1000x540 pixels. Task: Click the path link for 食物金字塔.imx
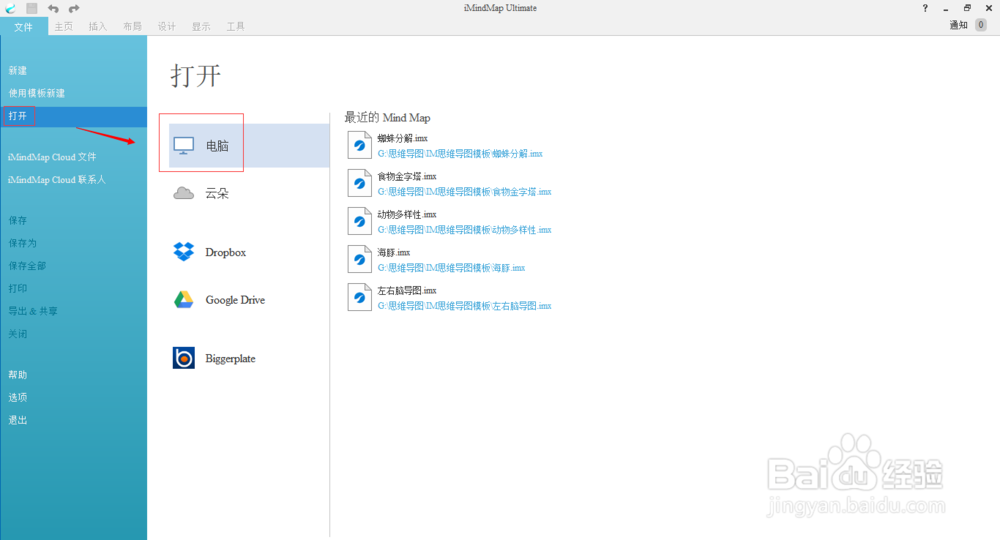pyautogui.click(x=464, y=192)
